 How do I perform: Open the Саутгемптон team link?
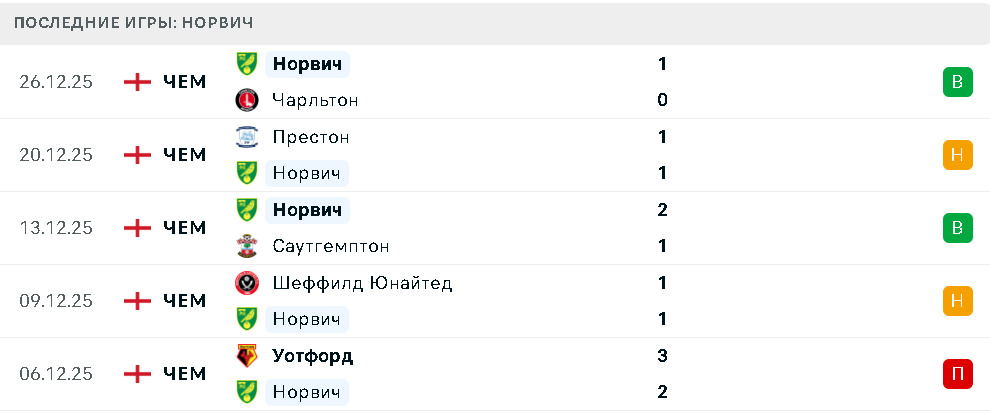(x=331, y=246)
